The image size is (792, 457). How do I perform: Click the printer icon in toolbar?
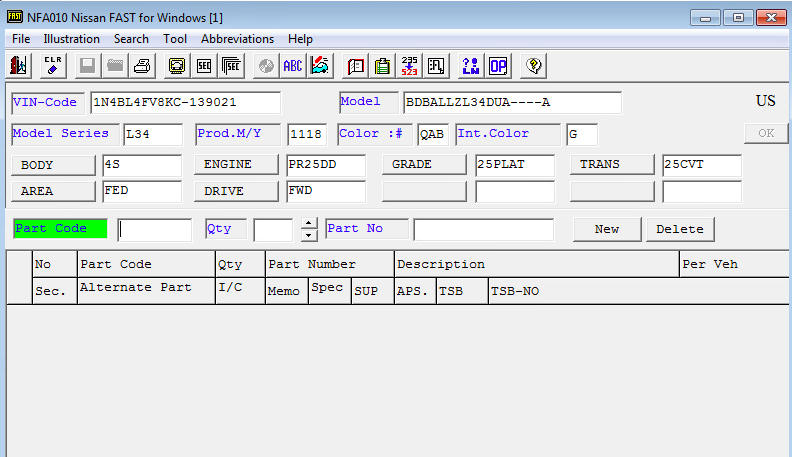[143, 66]
